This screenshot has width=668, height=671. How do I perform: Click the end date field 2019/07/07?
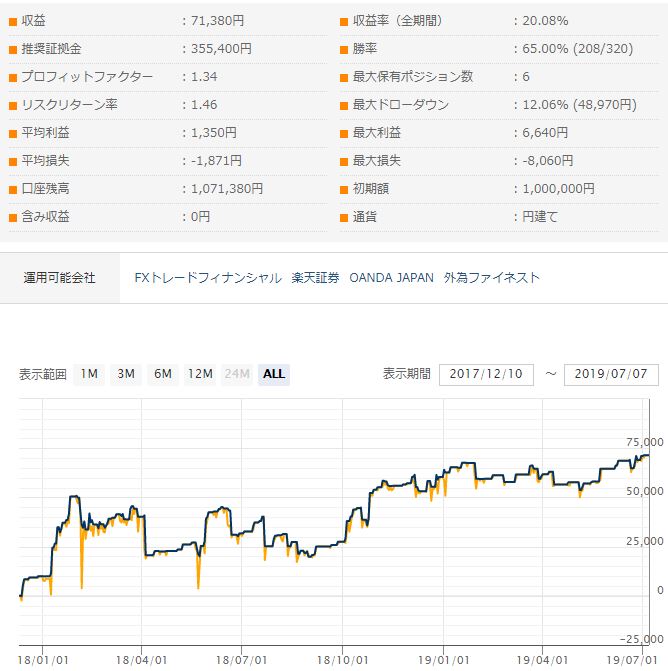point(610,374)
